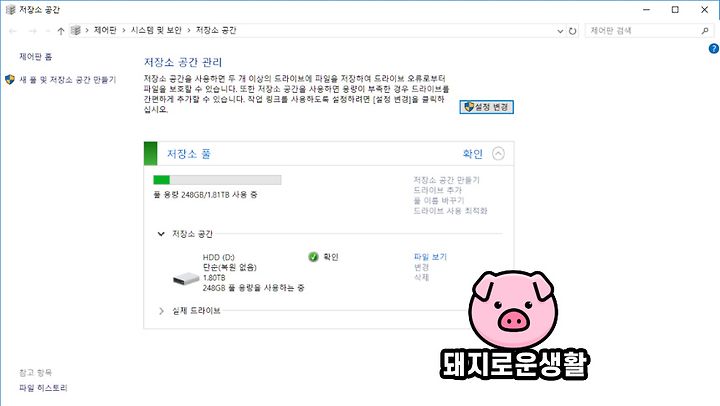Open 파일 히스토리 link
This screenshot has height=406, width=720.
click(43, 388)
